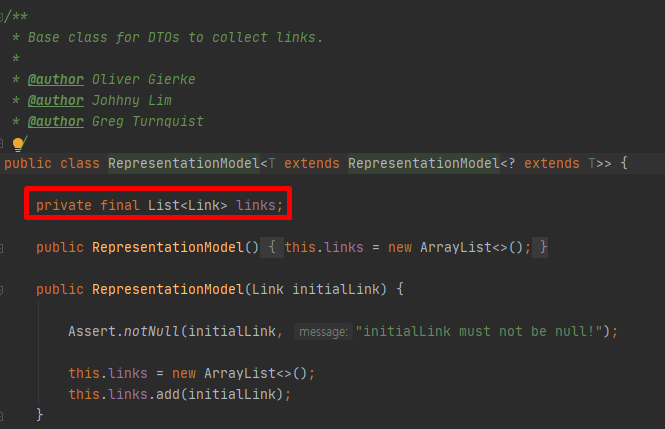The height and width of the screenshot is (429, 665).
Task: Click the fold end marker beside the closing brace
Action: tap(1, 415)
